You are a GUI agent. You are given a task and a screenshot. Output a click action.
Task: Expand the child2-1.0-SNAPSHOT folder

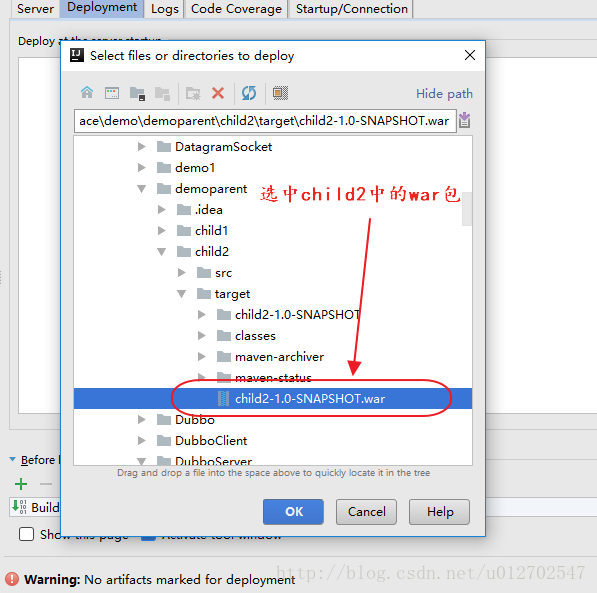click(202, 314)
